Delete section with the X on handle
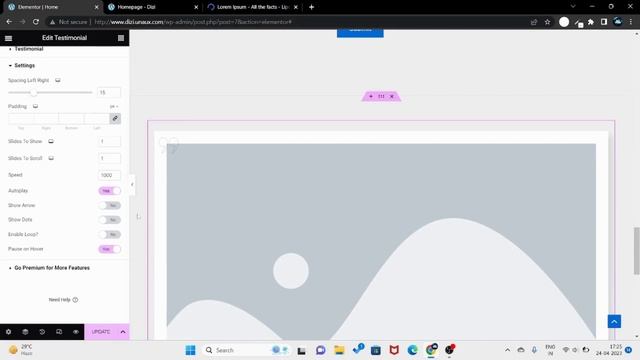This screenshot has height=360, width=640. [392, 96]
